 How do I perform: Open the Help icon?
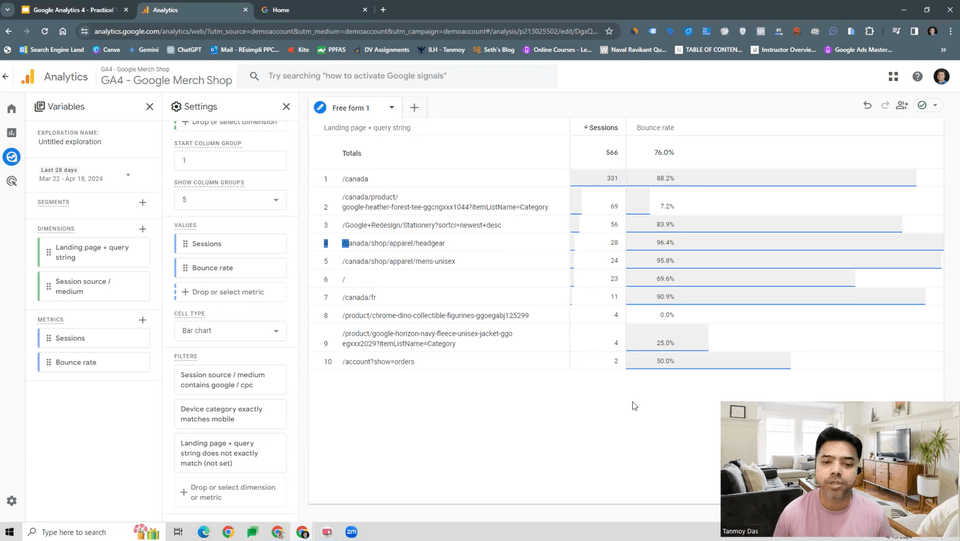pos(917,76)
